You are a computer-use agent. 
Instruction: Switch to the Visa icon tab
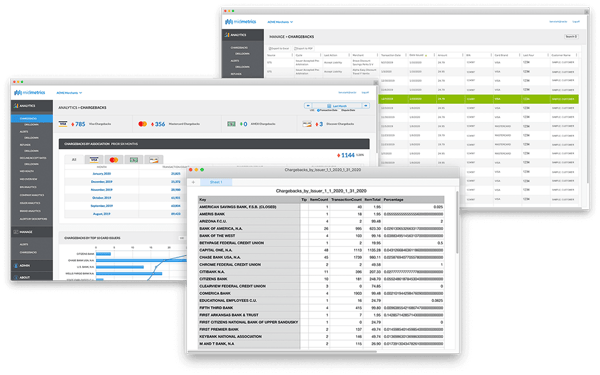94,160
